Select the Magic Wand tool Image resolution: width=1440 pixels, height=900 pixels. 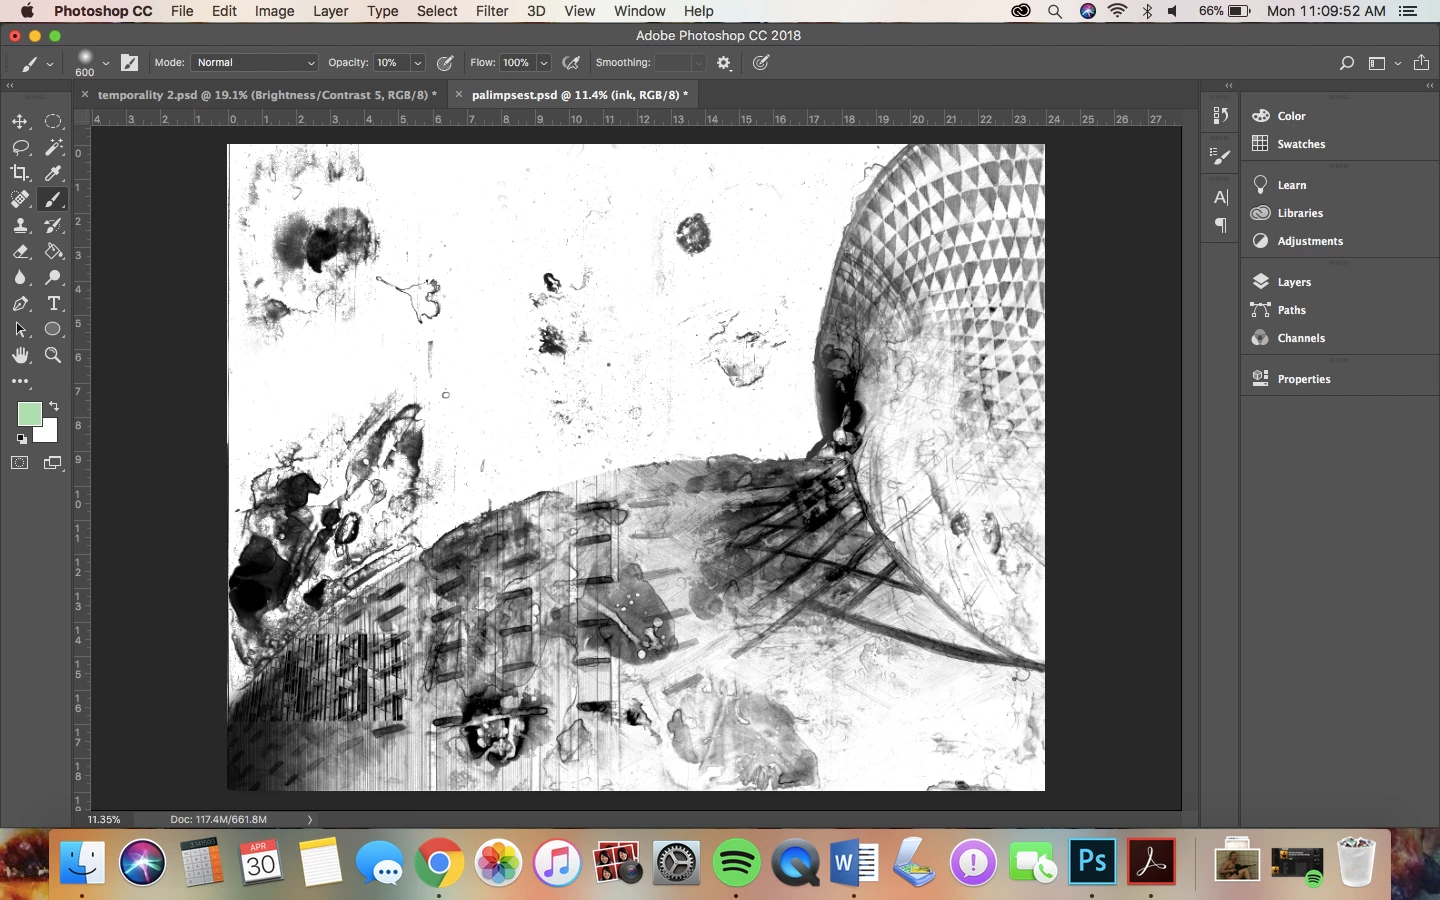(54, 147)
